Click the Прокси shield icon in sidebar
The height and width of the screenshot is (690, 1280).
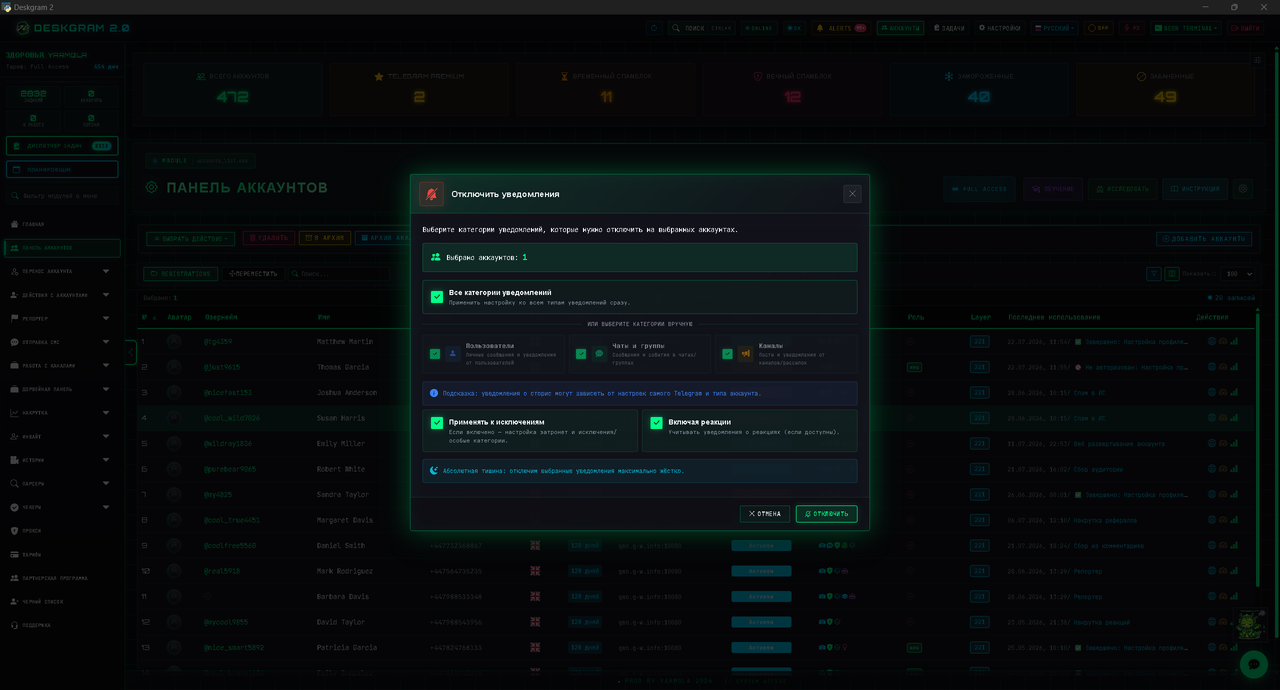14,531
